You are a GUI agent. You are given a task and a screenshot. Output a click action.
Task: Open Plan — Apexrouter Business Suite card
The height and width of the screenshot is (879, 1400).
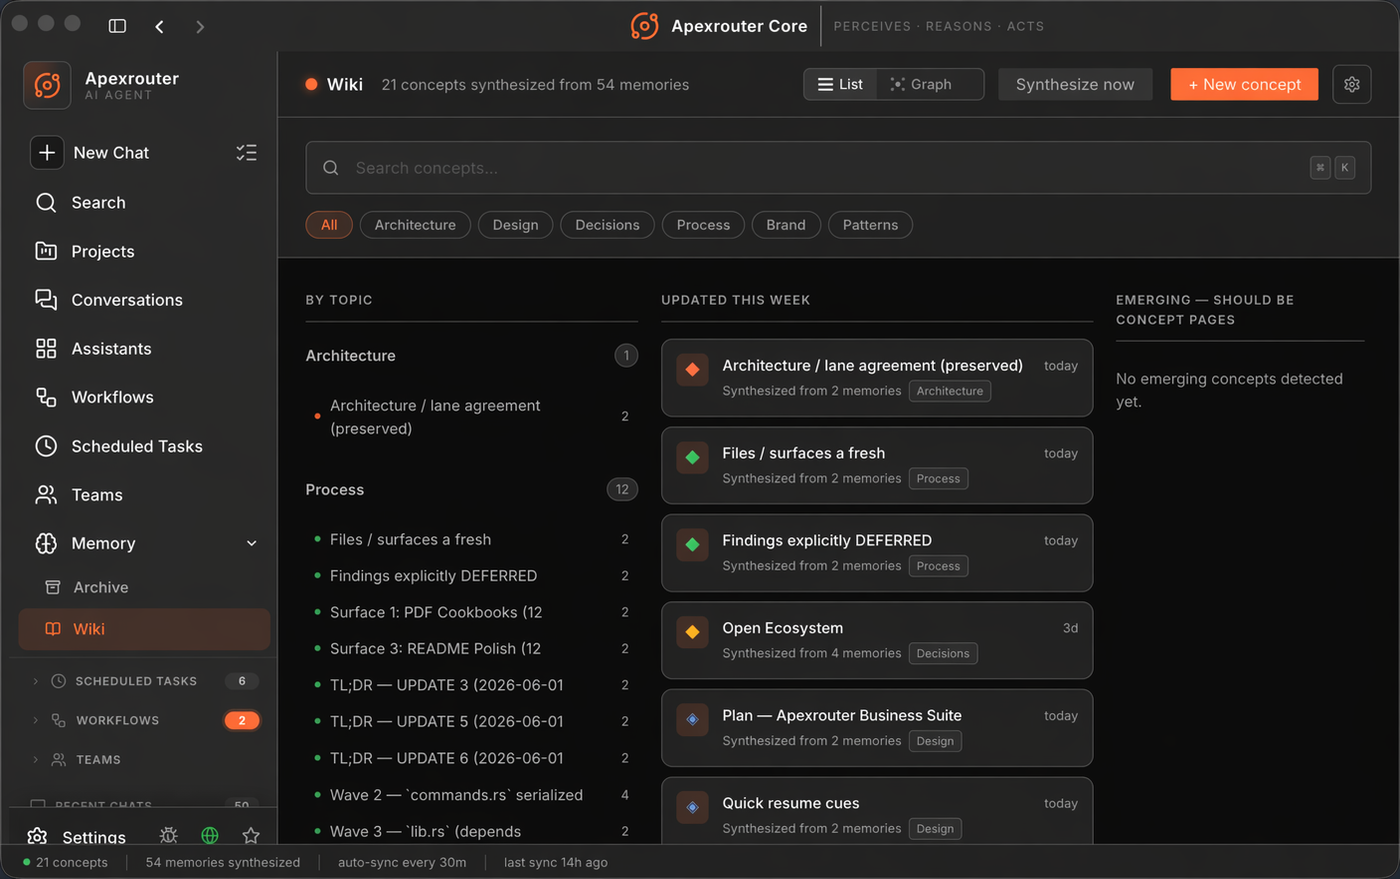point(877,728)
